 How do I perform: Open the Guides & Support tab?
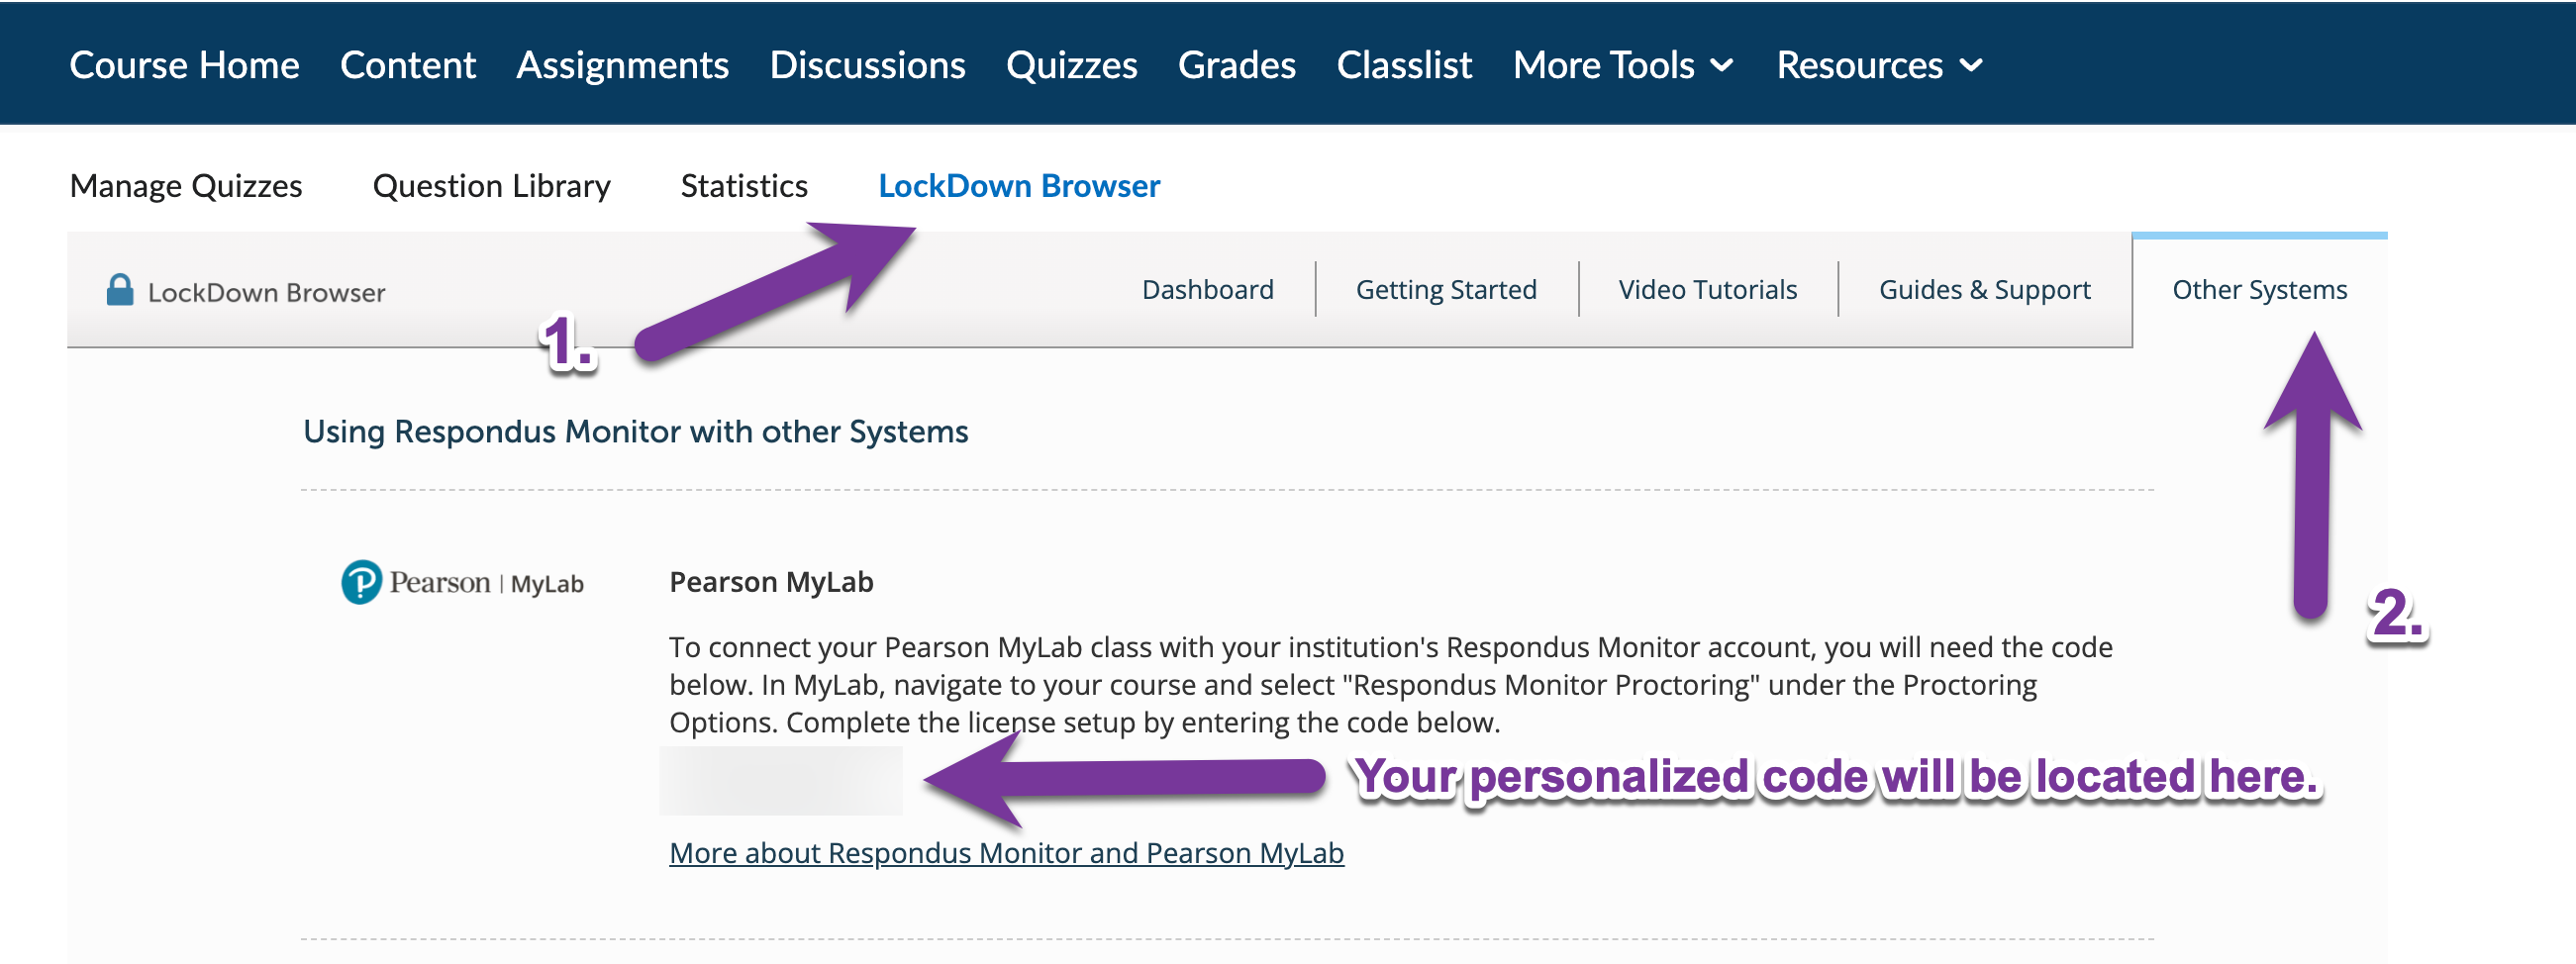[x=1985, y=289]
